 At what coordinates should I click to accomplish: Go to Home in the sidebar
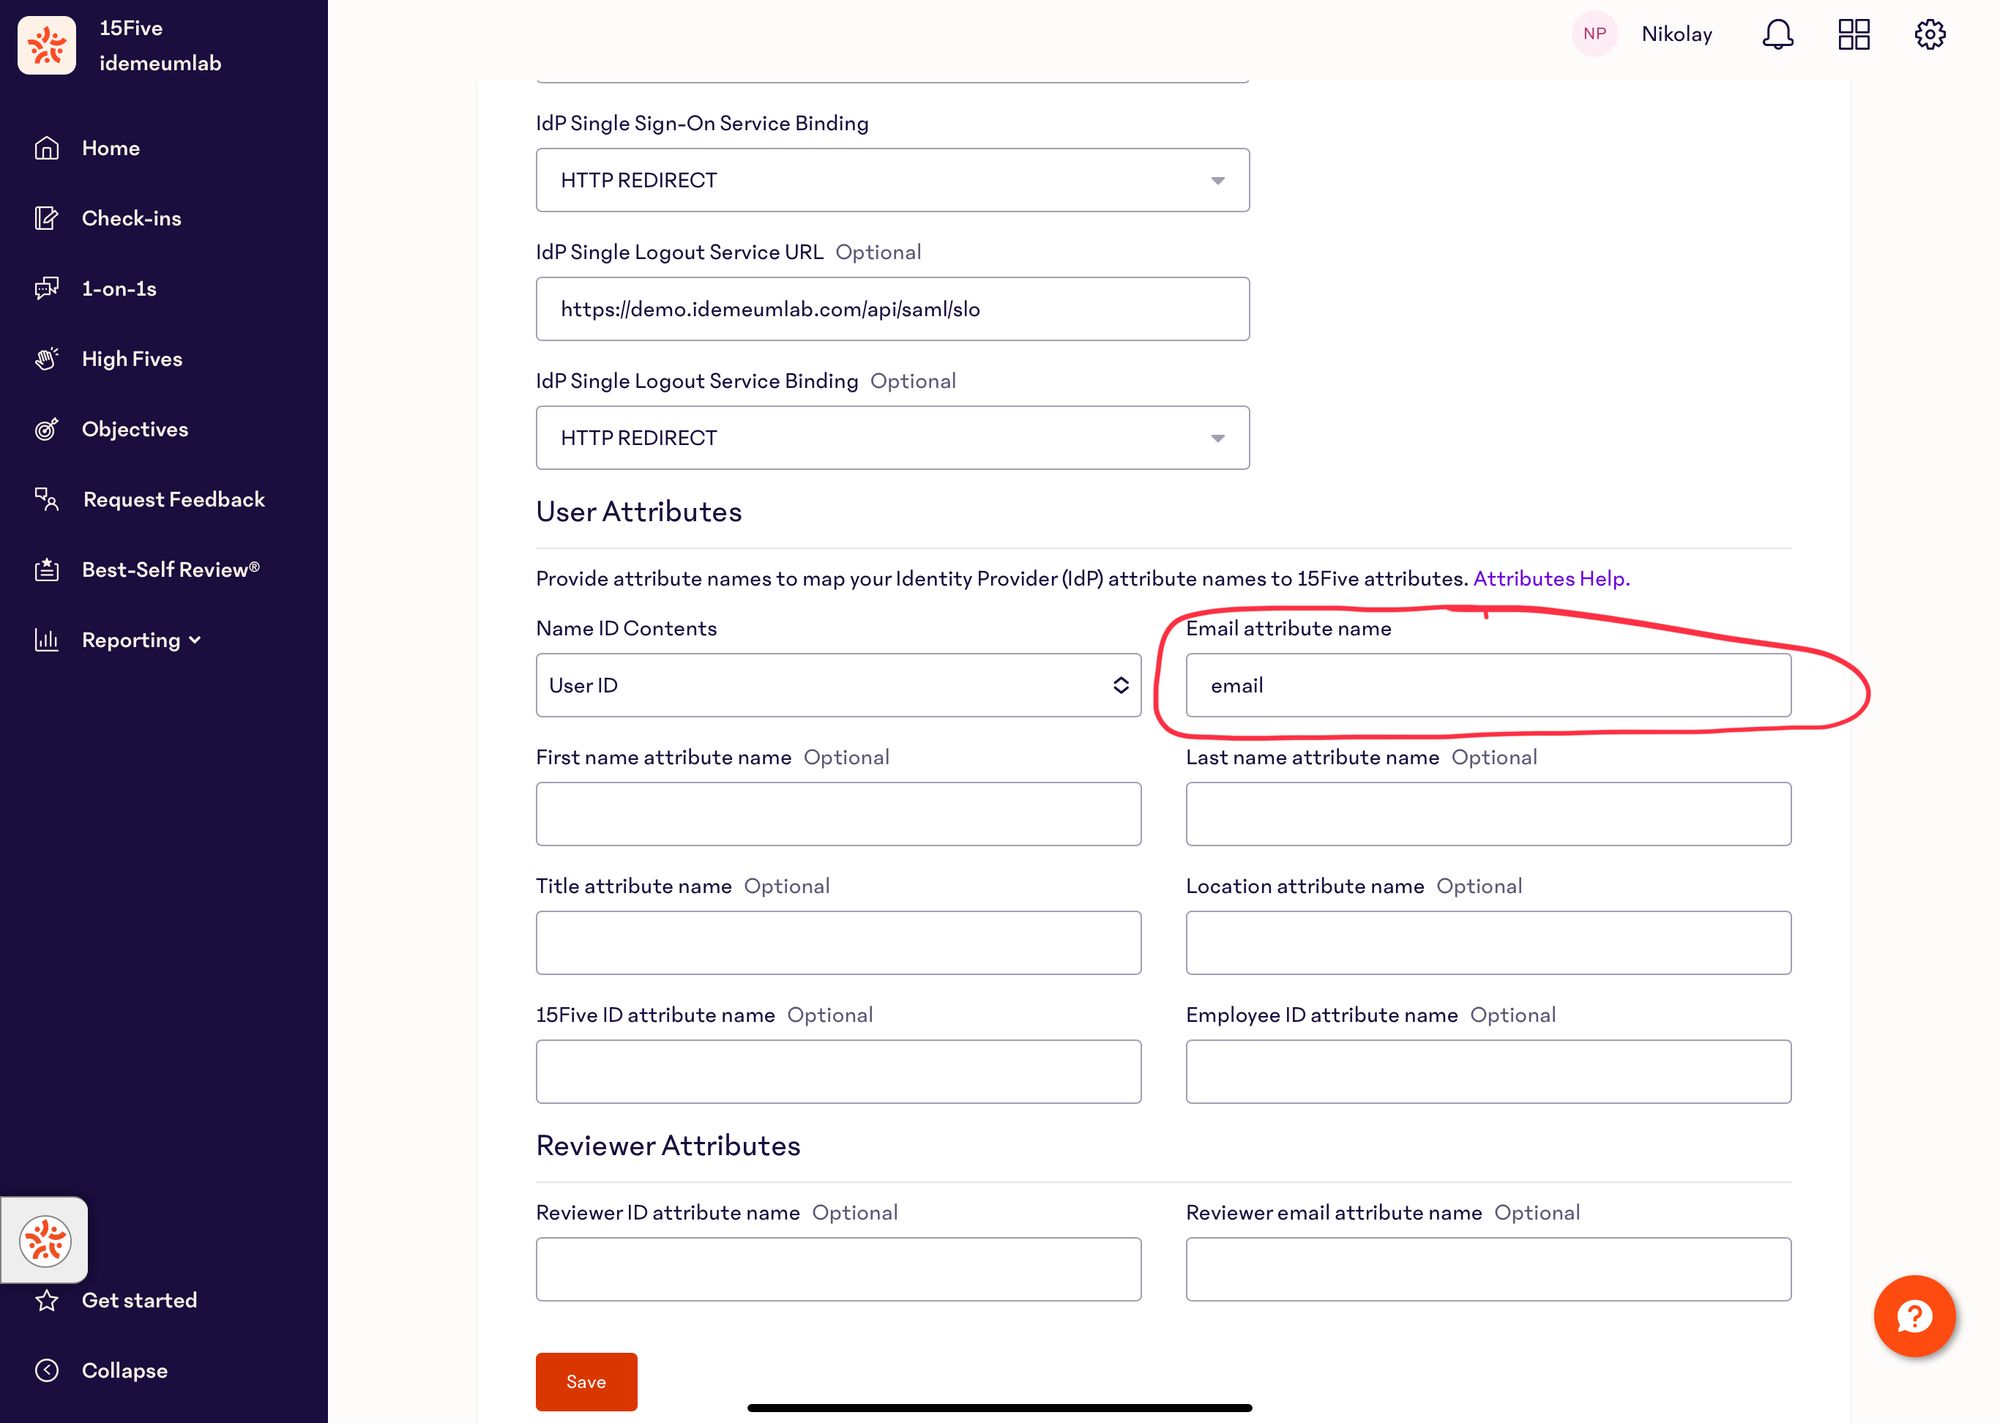pos(111,148)
